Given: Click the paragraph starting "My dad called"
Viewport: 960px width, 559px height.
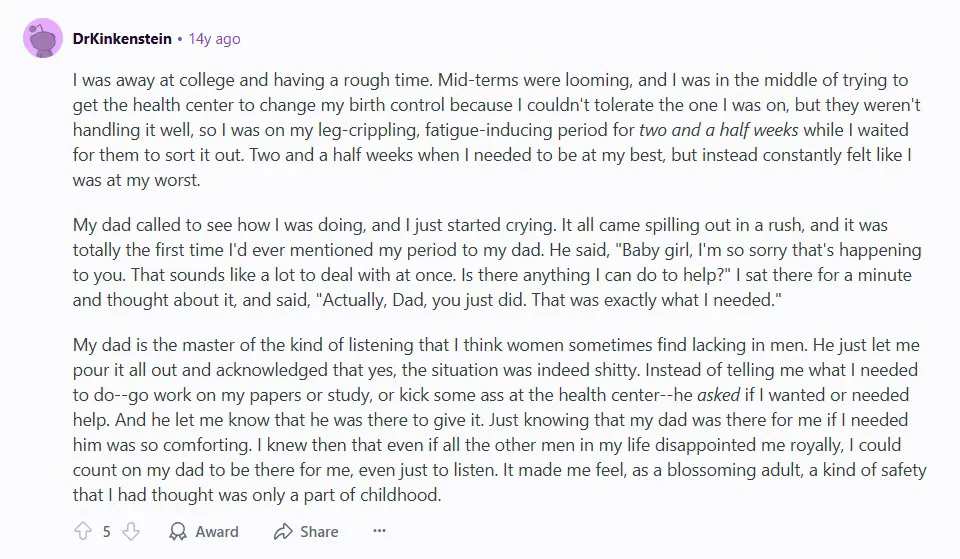Looking at the screenshot, I should tap(490, 262).
